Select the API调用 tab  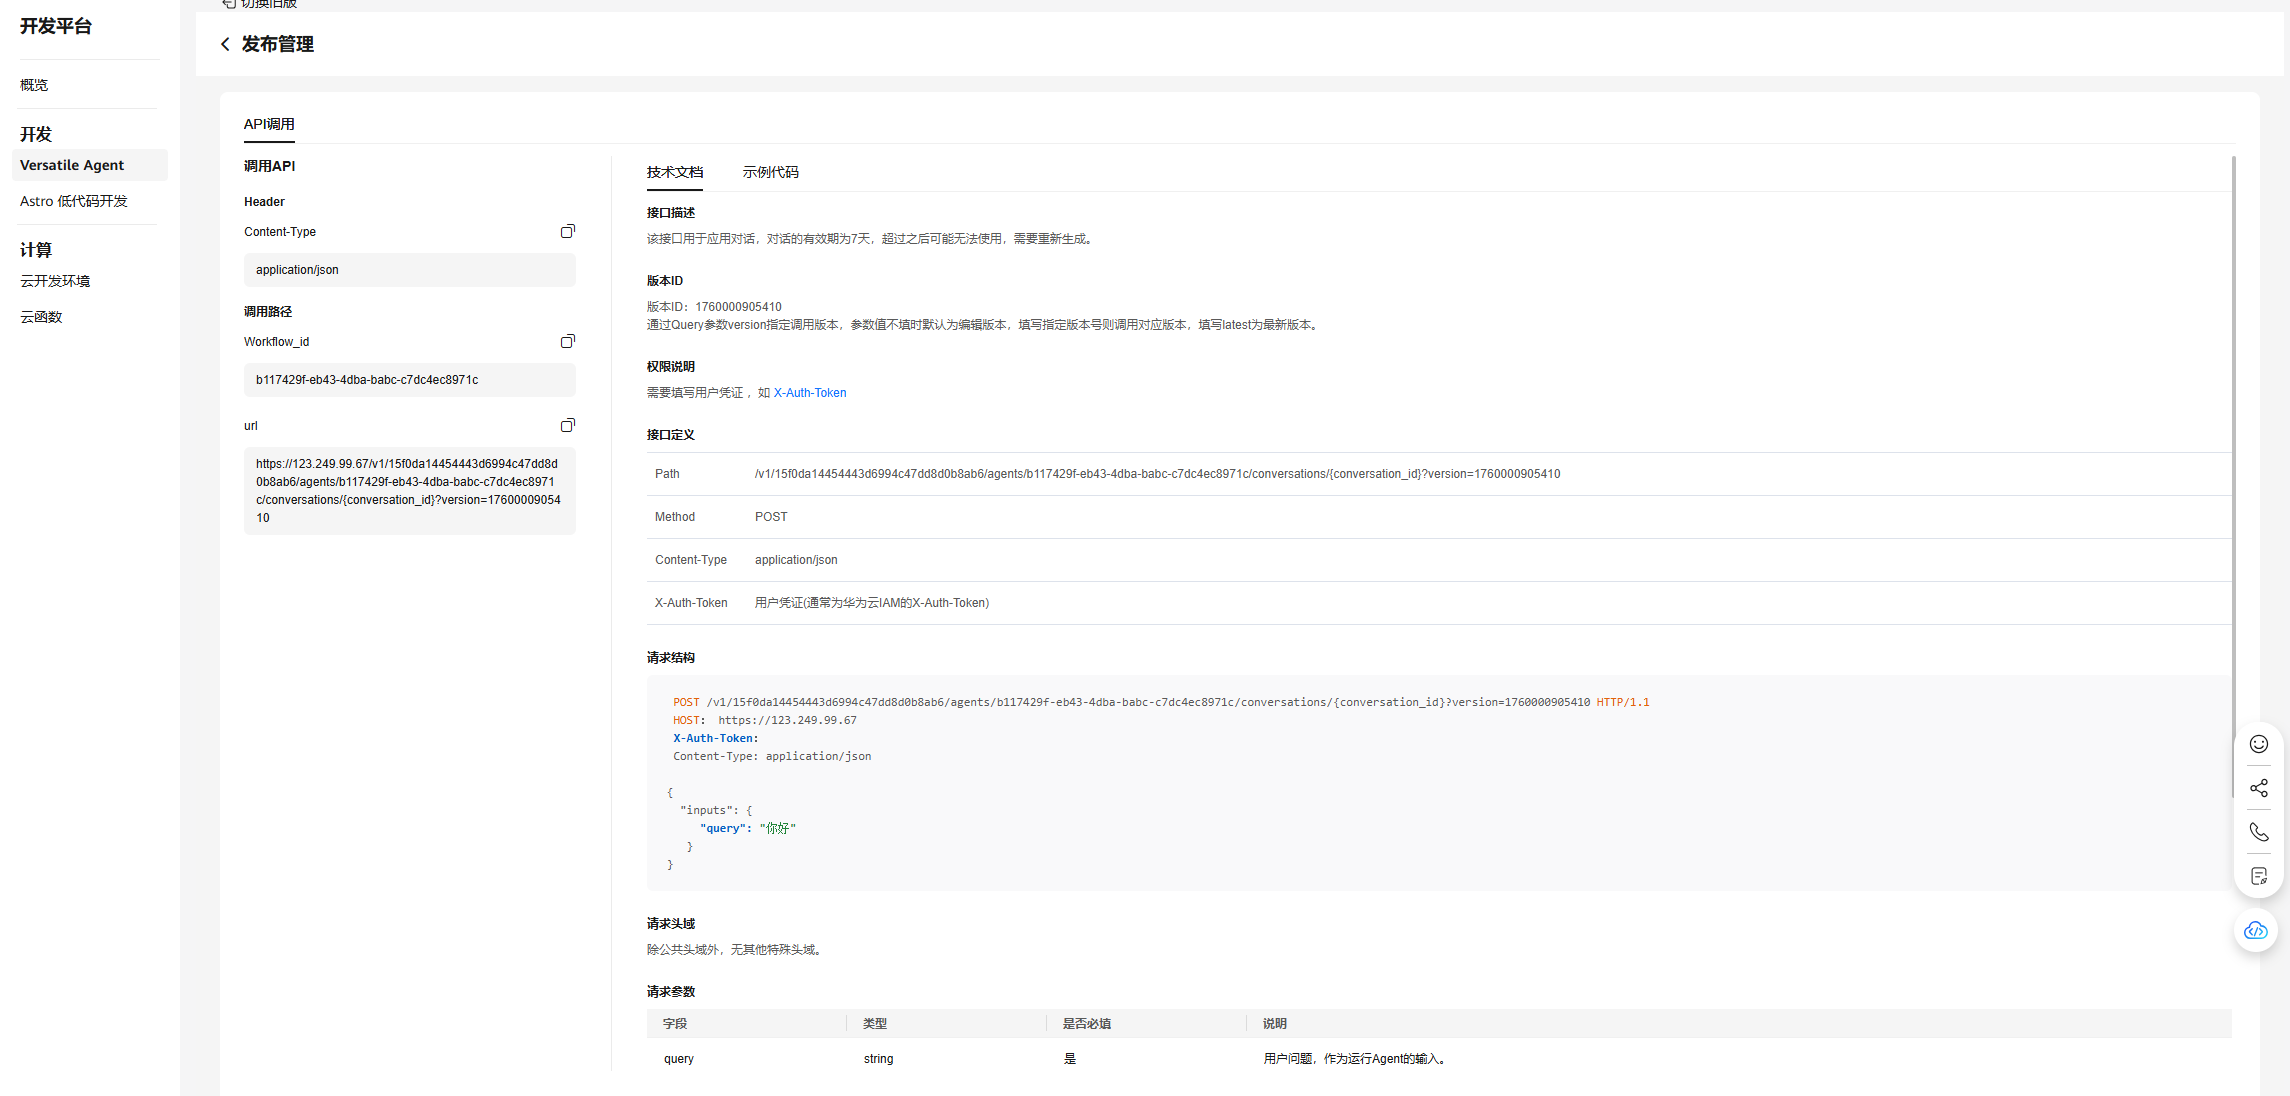269,124
